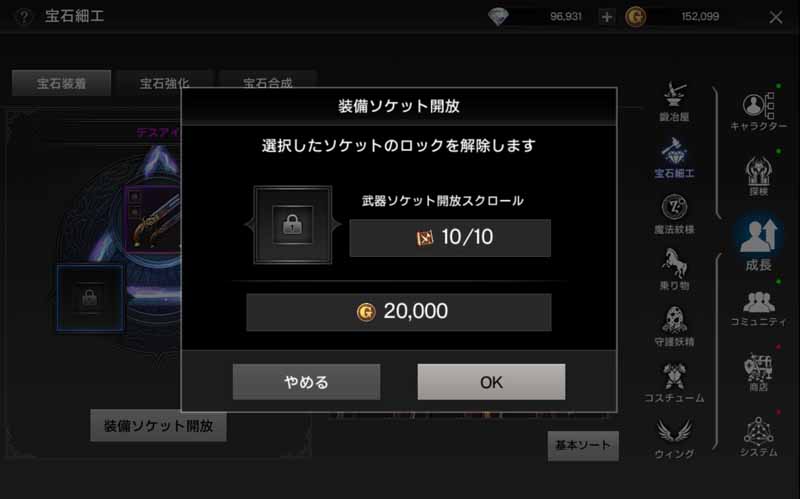Image resolution: width=800 pixels, height=499 pixels.
Task: Confirm socket unlock with OK button
Action: [x=491, y=382]
